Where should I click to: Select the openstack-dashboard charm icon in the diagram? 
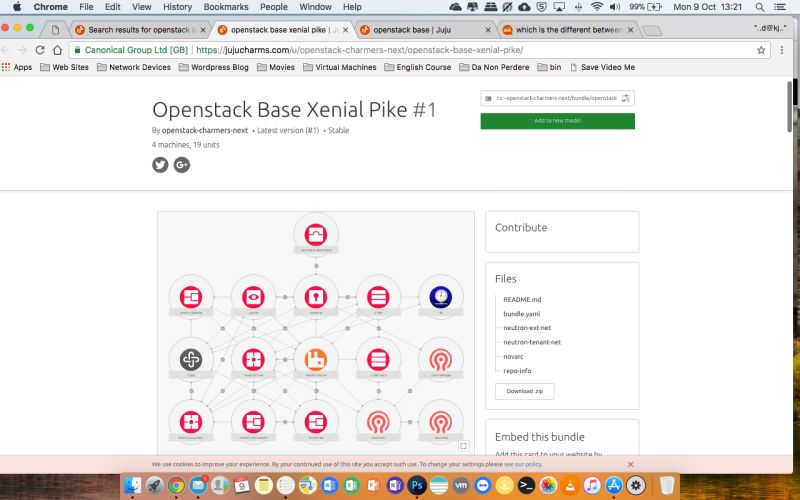click(x=316, y=235)
